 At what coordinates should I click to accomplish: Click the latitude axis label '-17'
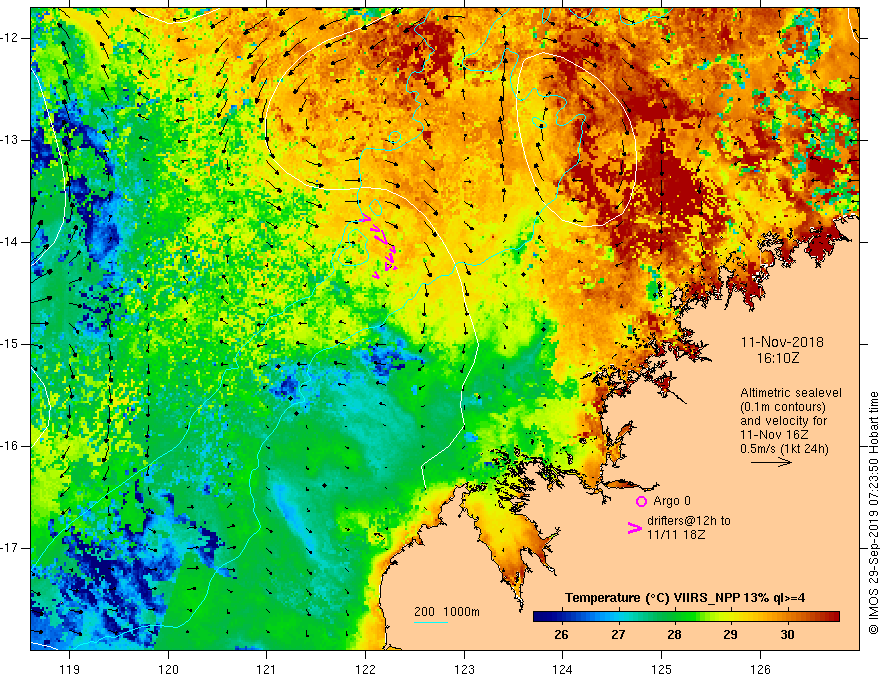click(x=10, y=548)
